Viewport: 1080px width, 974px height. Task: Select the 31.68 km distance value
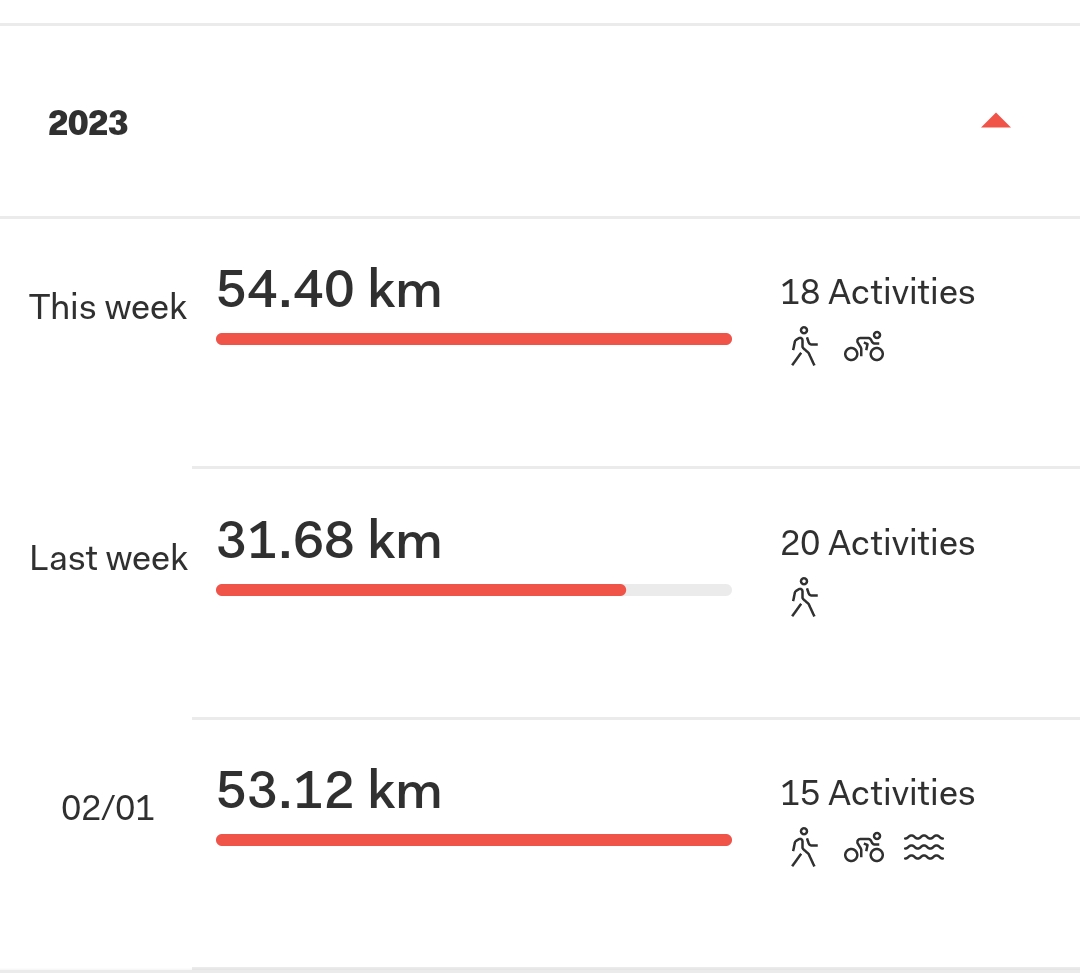329,540
